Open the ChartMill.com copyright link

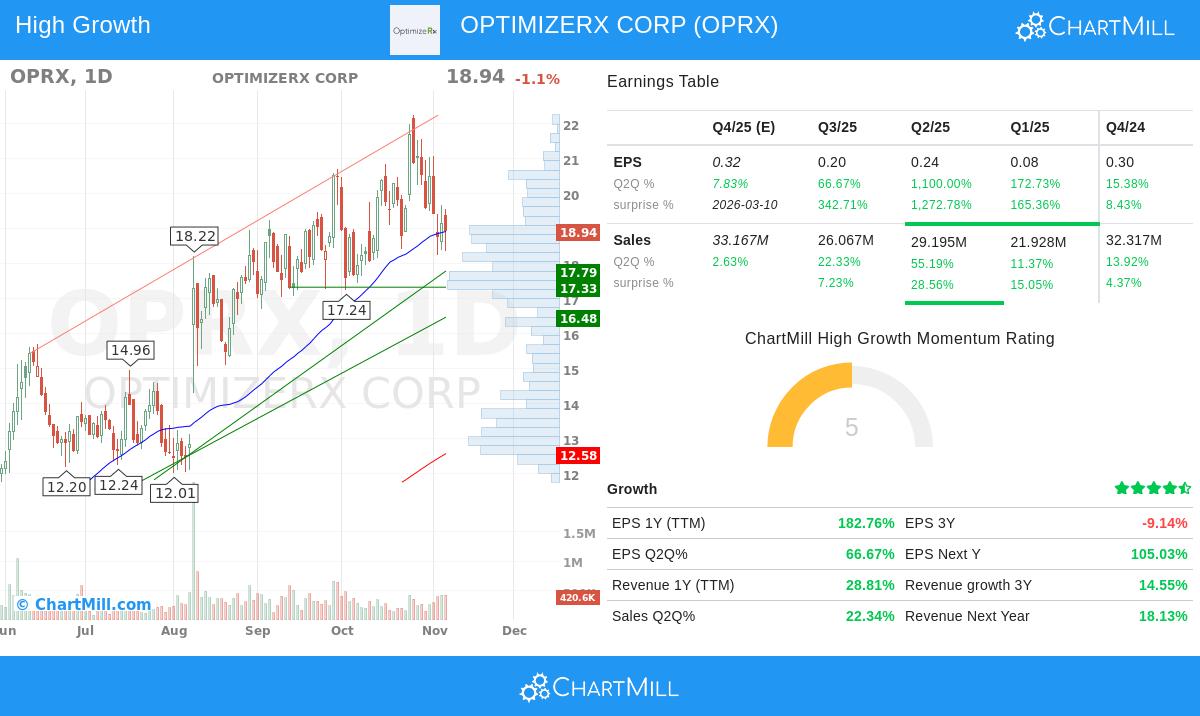(x=82, y=604)
